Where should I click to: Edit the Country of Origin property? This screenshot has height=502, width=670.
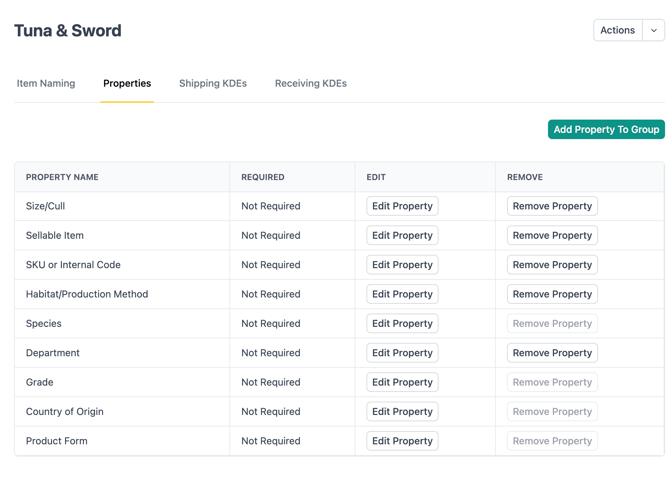(x=402, y=412)
